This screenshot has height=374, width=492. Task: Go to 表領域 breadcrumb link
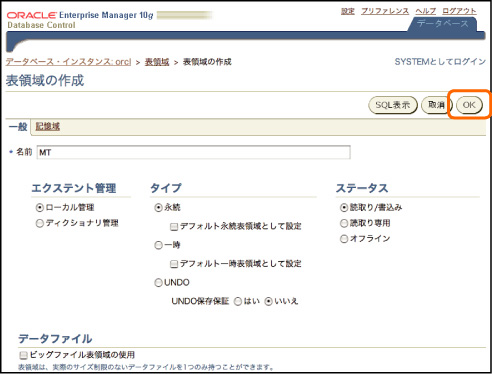click(157, 62)
